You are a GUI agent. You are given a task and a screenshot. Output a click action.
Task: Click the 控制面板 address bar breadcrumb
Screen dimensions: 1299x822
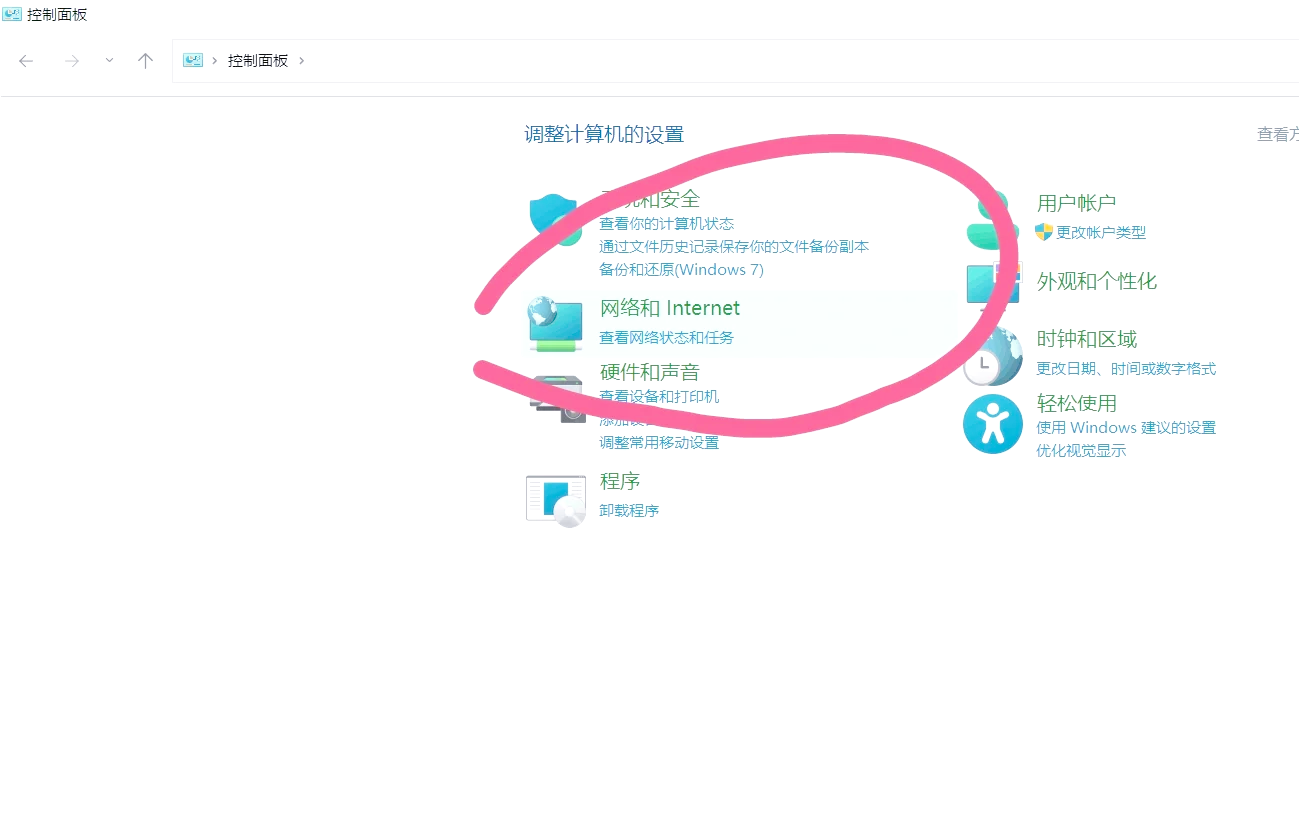pyautogui.click(x=257, y=61)
